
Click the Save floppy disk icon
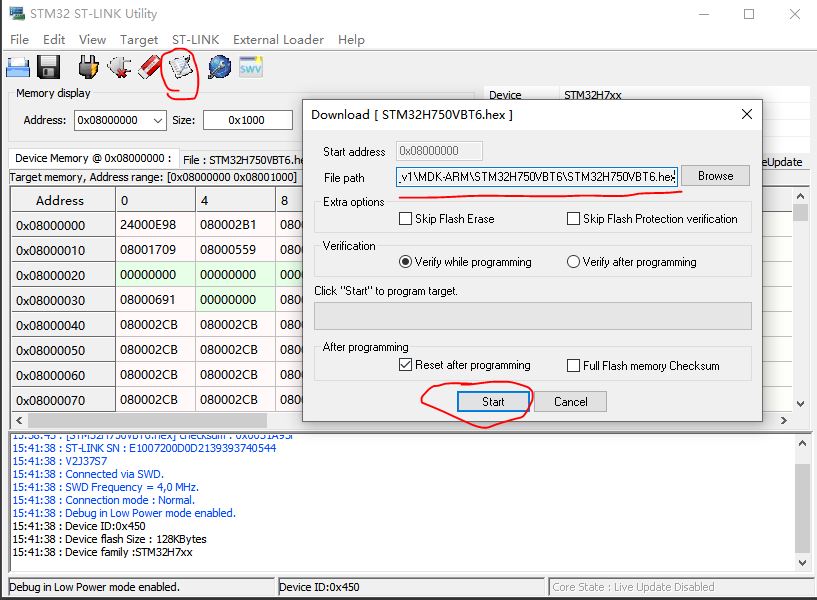click(48, 68)
